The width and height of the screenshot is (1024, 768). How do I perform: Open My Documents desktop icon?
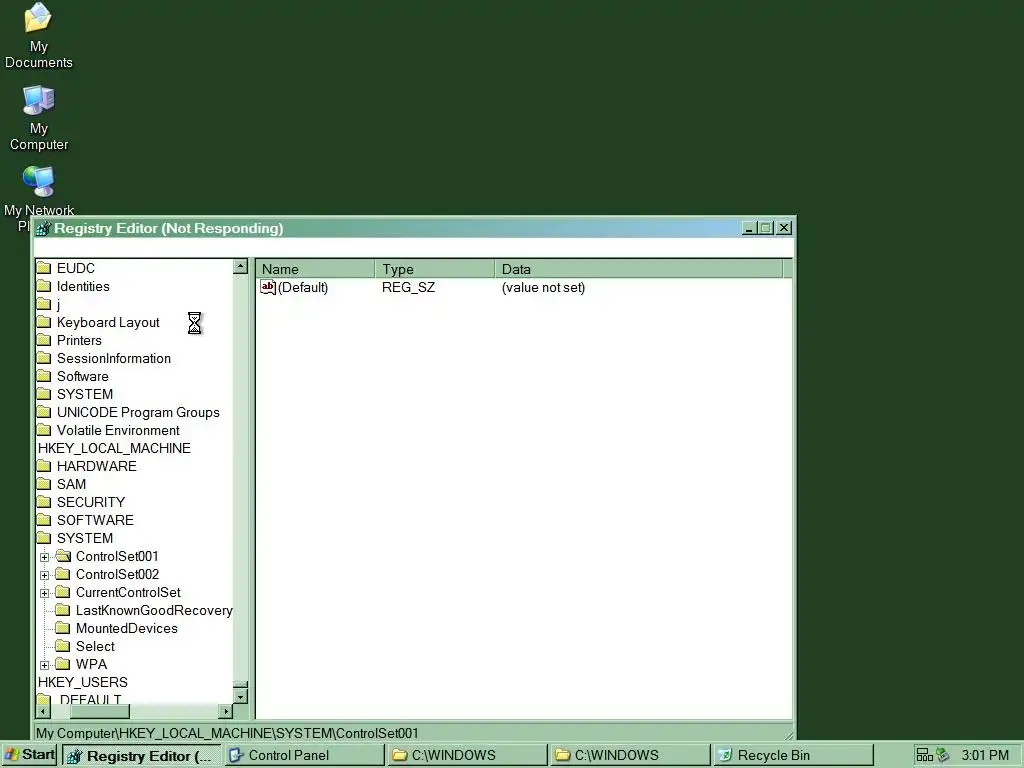click(x=39, y=18)
